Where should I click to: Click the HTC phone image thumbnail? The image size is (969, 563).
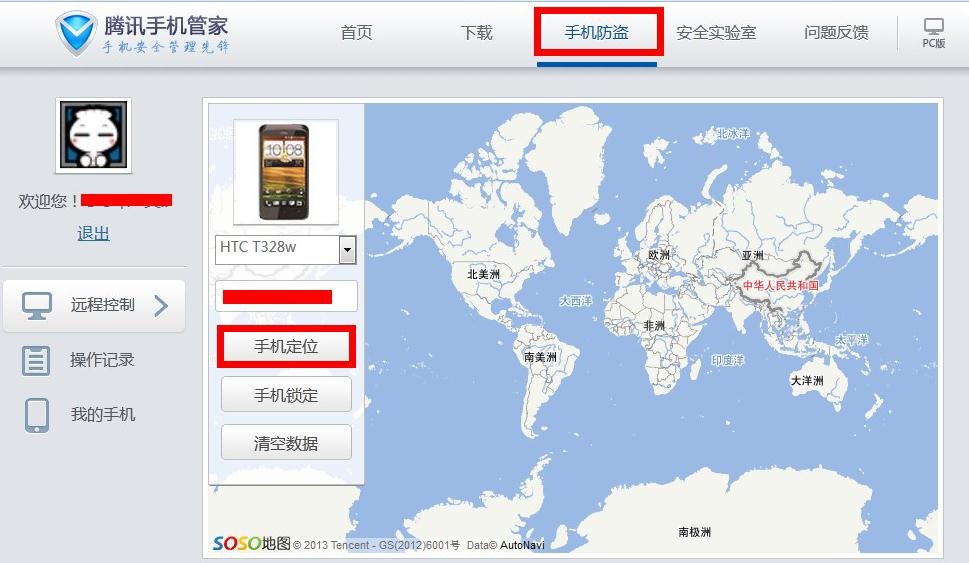tap(285, 172)
